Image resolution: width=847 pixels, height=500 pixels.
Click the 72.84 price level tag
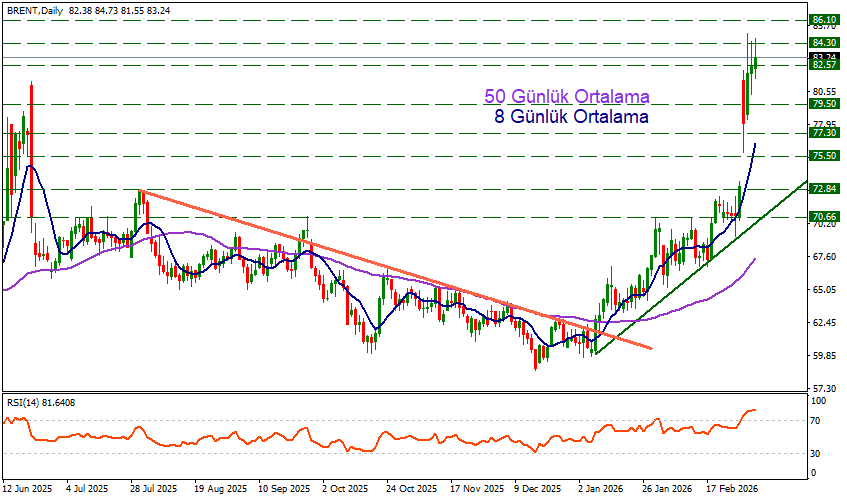pyautogui.click(x=824, y=189)
